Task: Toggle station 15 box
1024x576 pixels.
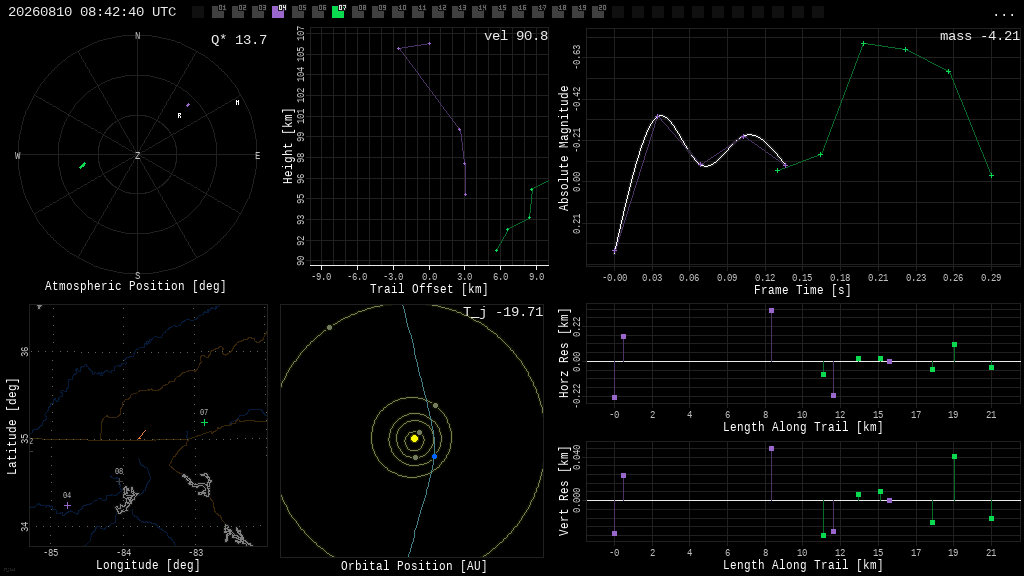Action: 497,12
